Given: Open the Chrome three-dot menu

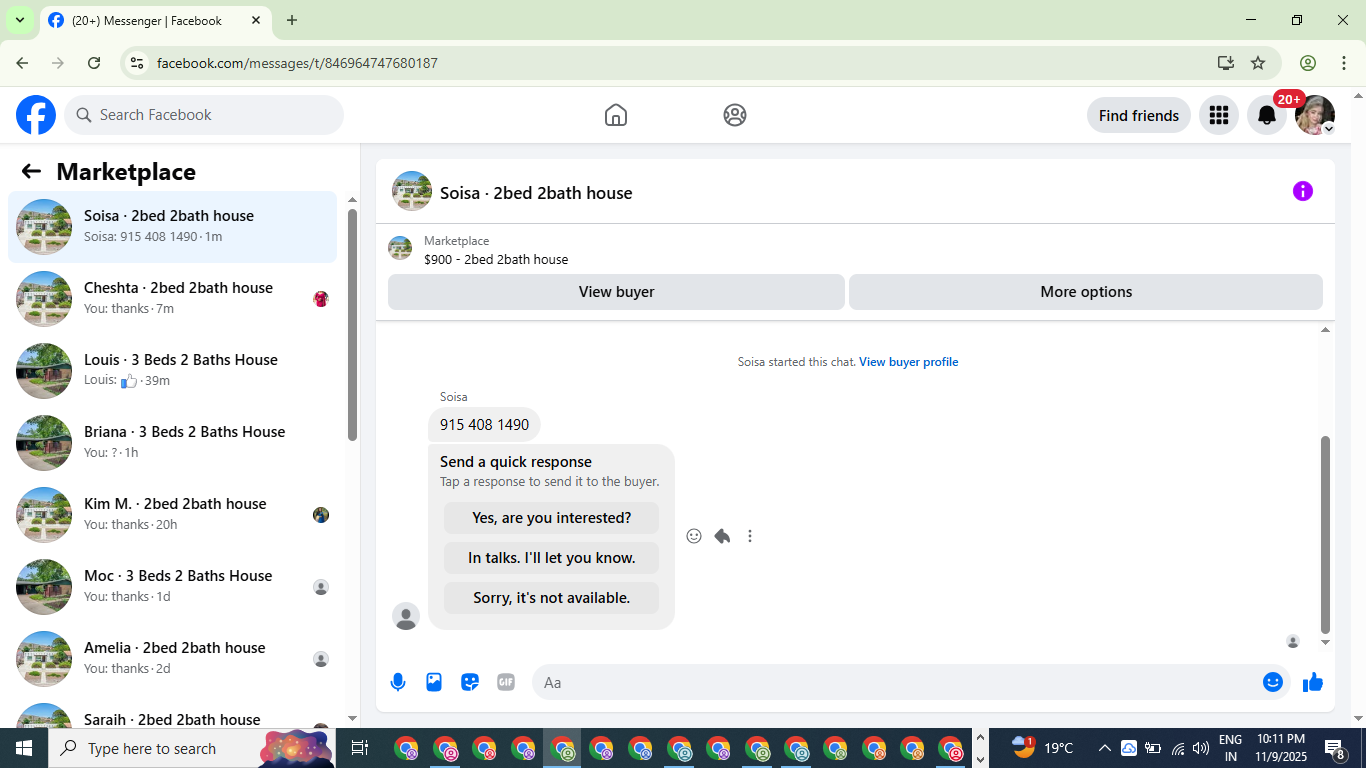Looking at the screenshot, I should click(x=1342, y=63).
